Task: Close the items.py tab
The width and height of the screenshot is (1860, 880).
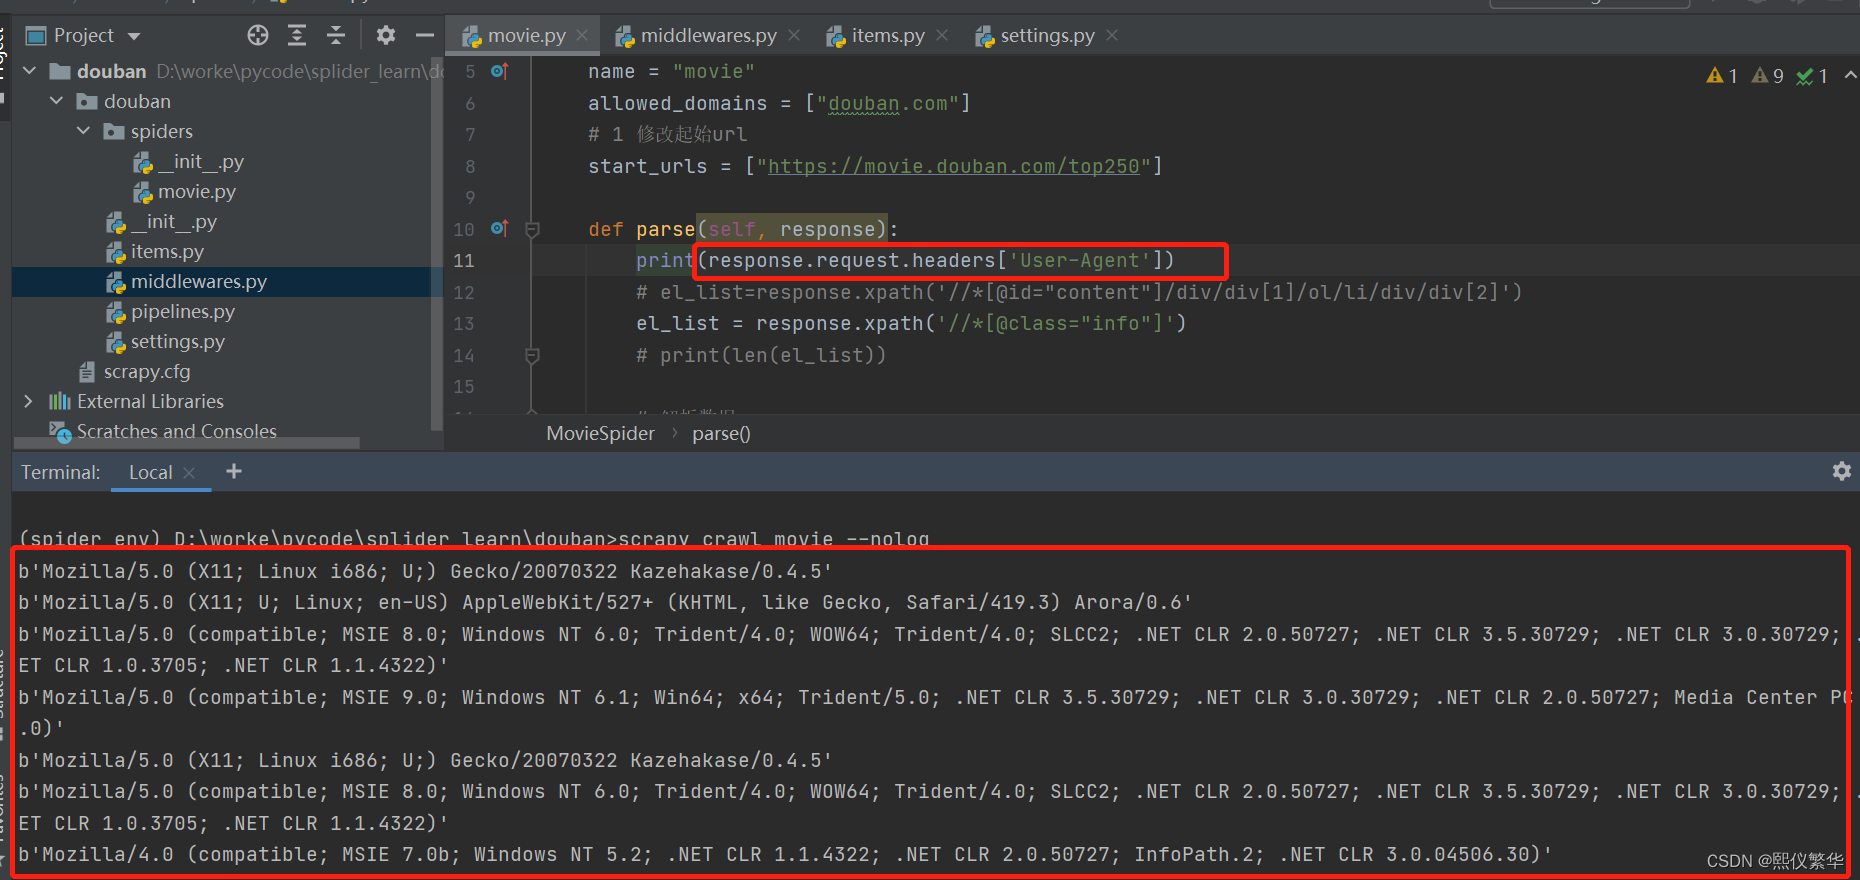Action: 942,36
